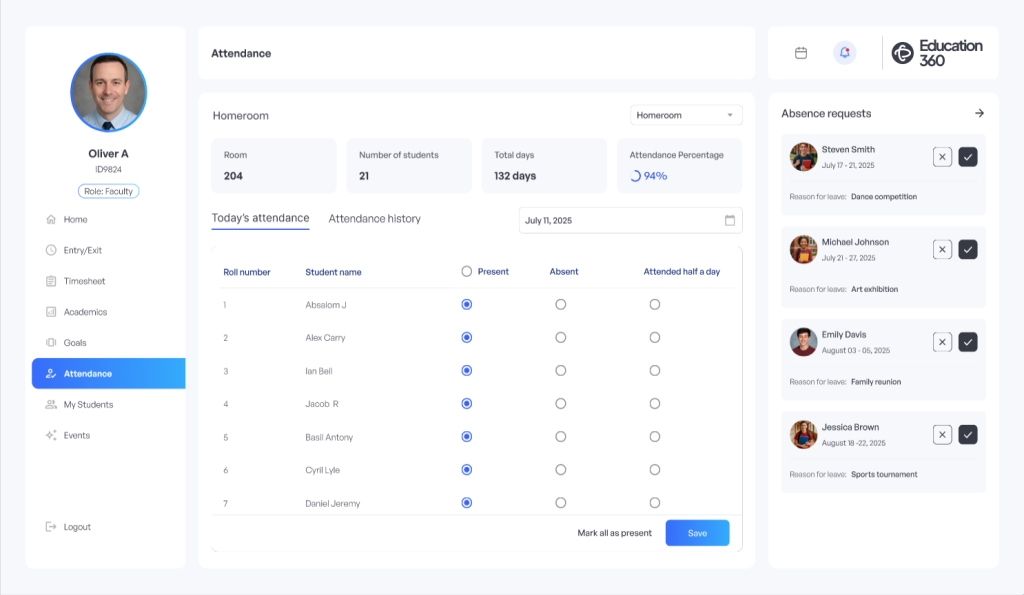Open notifications bell icon
1024x595 pixels.
(x=845, y=53)
